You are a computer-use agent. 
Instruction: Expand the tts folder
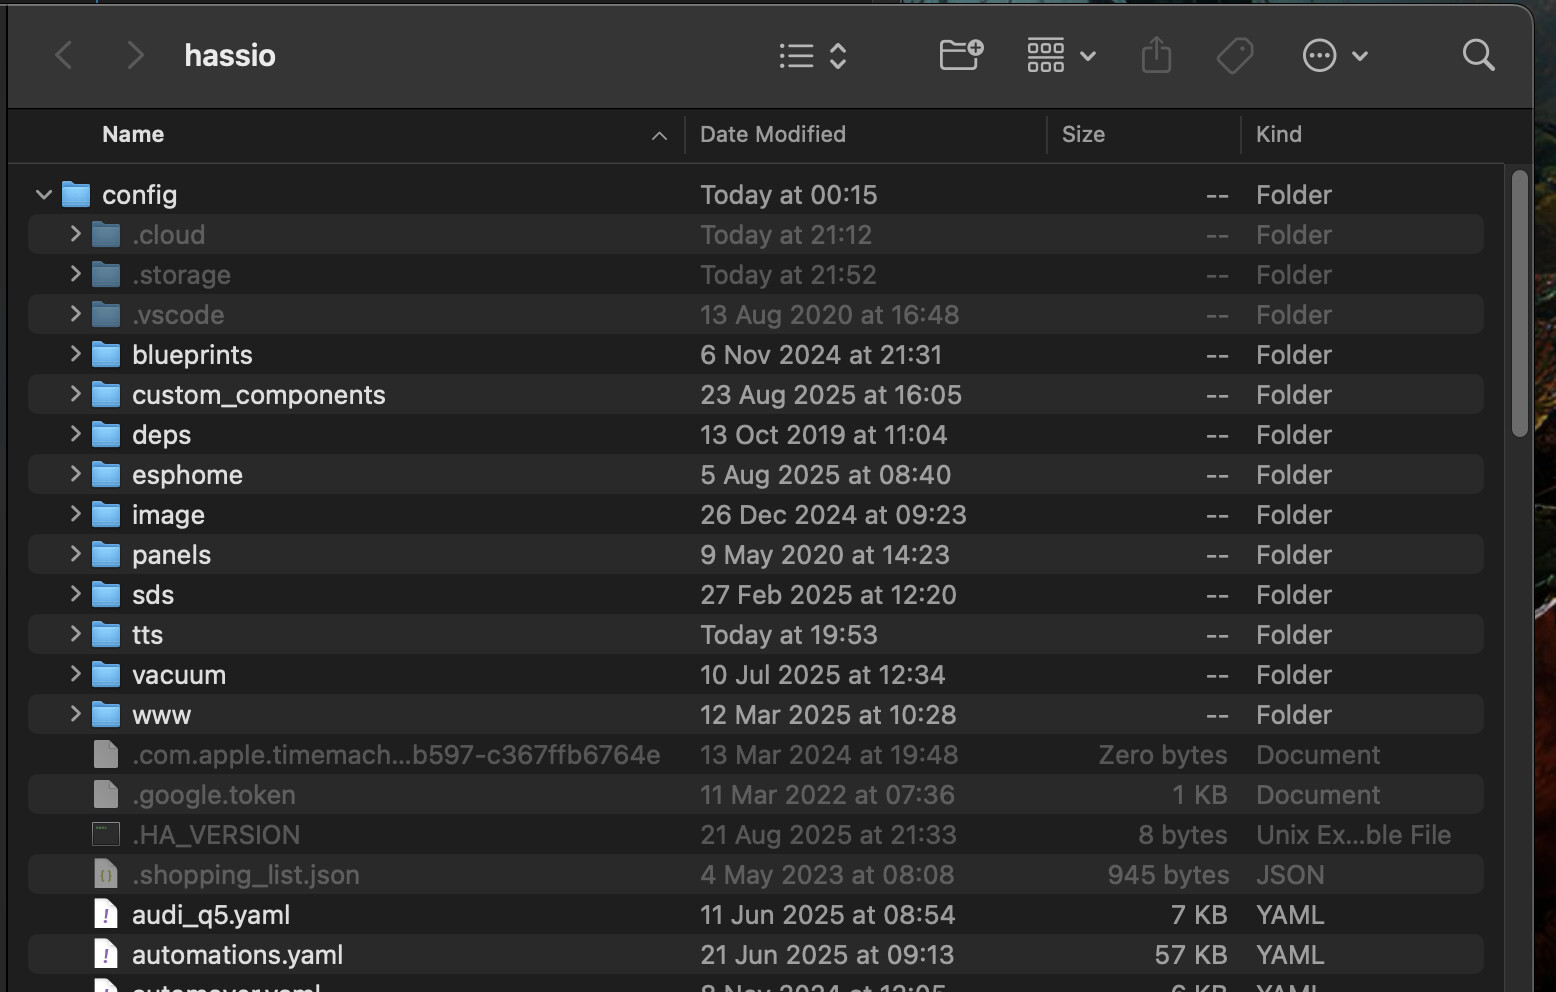pos(75,634)
